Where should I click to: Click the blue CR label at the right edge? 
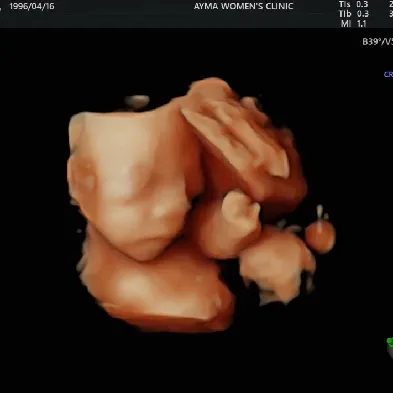tap(388, 75)
